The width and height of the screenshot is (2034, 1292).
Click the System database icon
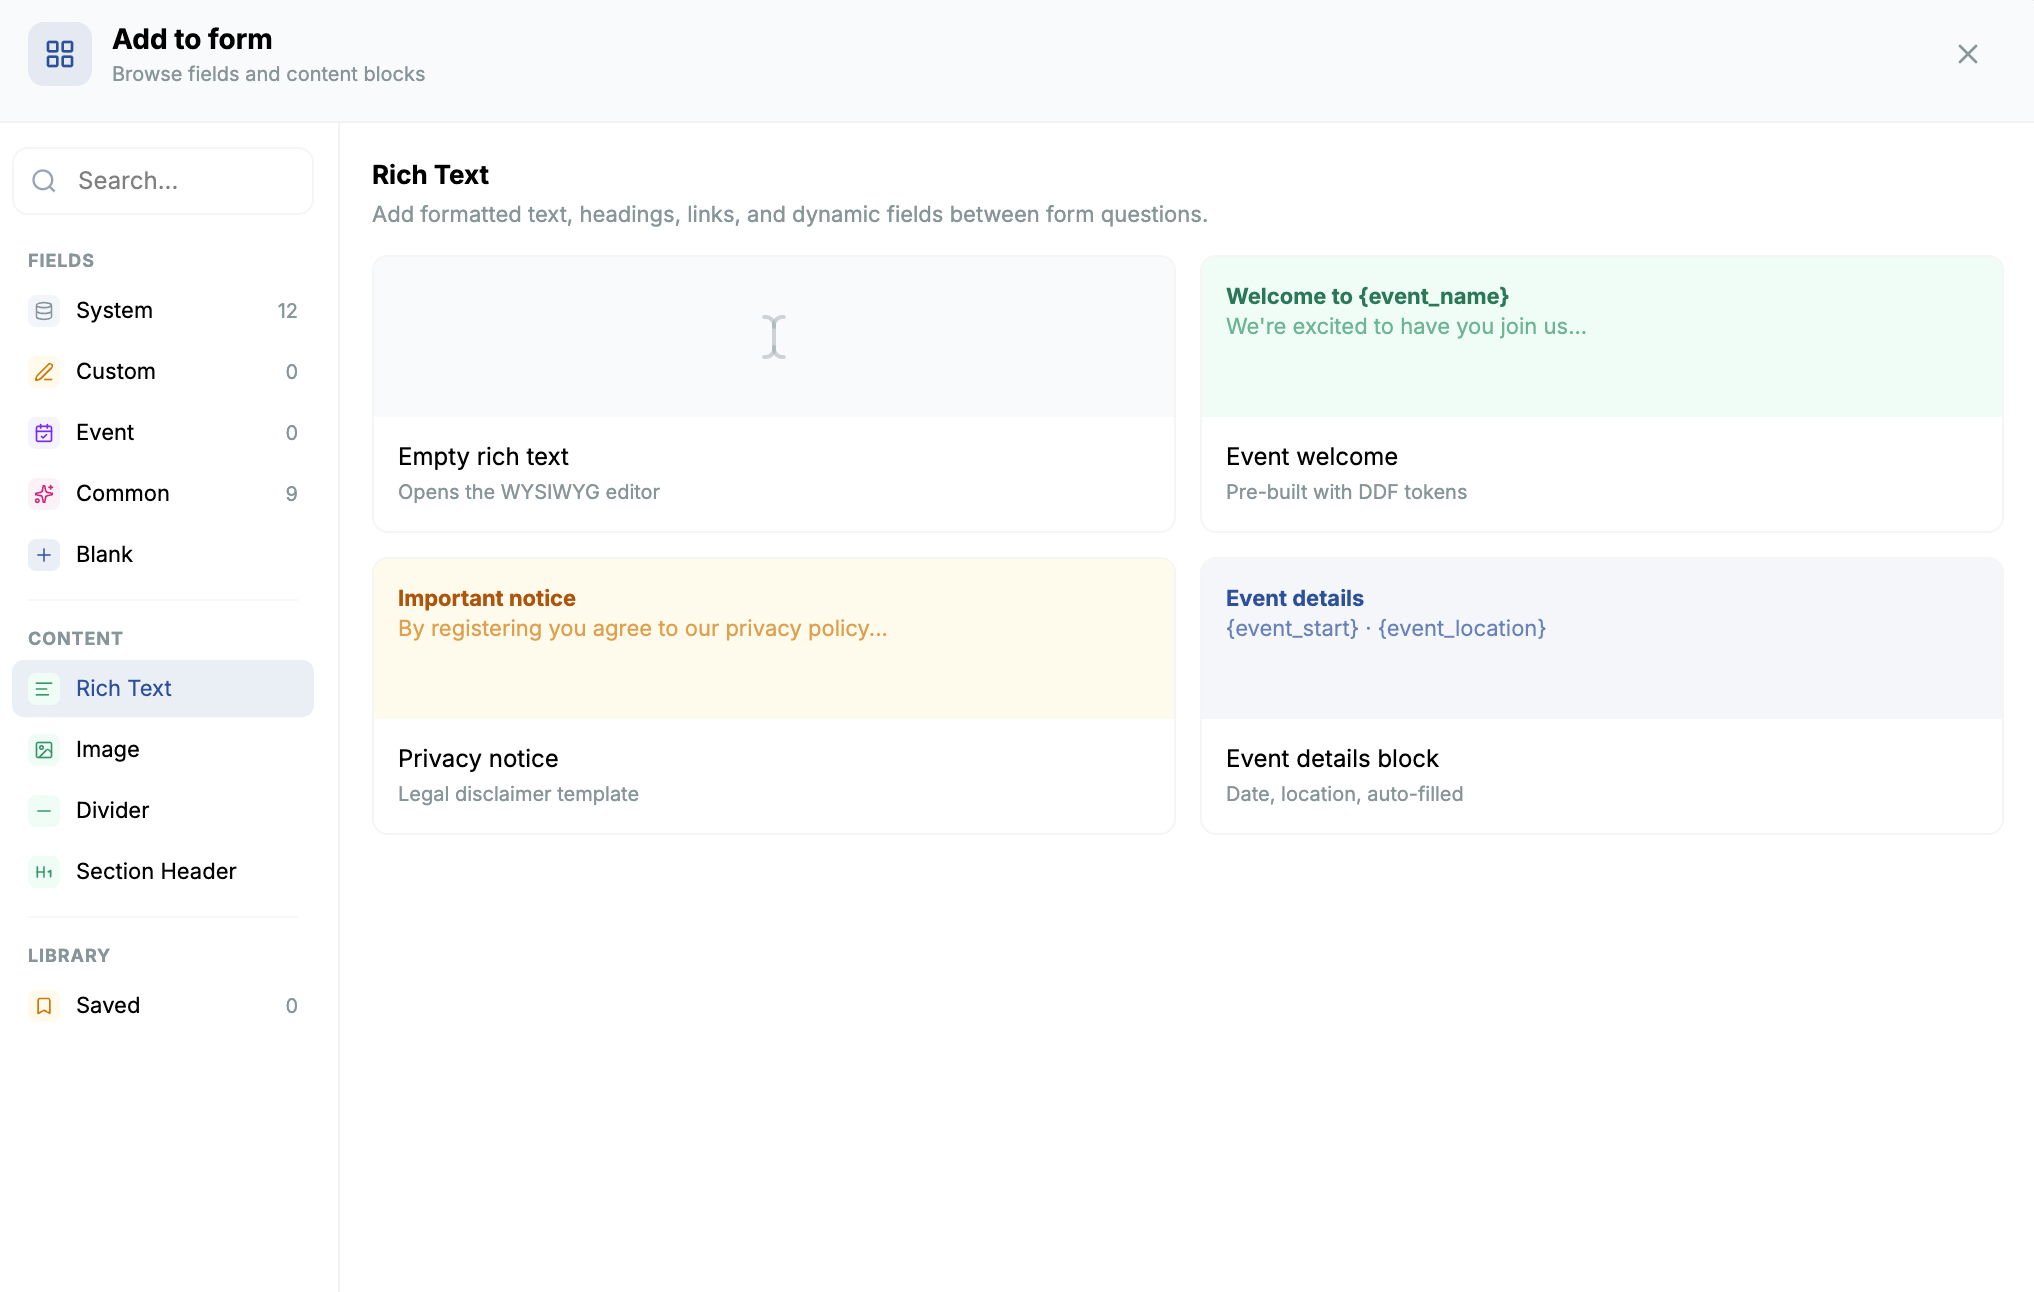44,311
